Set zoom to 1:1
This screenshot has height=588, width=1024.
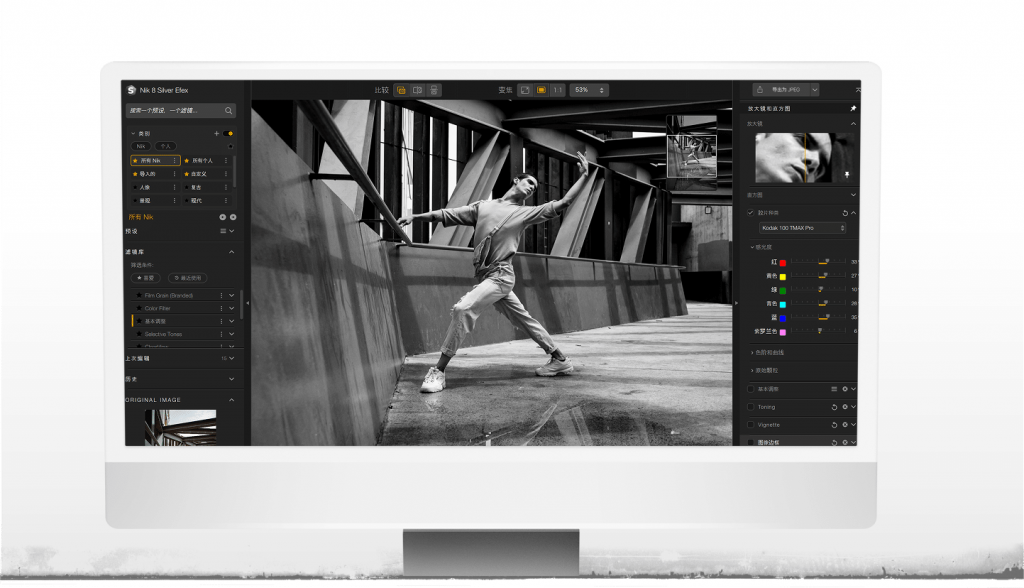pyautogui.click(x=557, y=90)
